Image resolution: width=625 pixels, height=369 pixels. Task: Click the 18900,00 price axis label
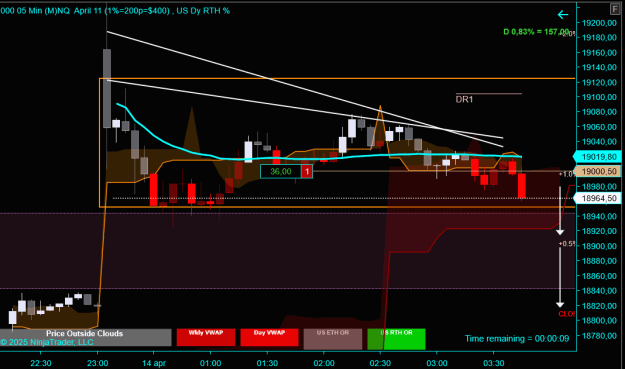click(599, 246)
